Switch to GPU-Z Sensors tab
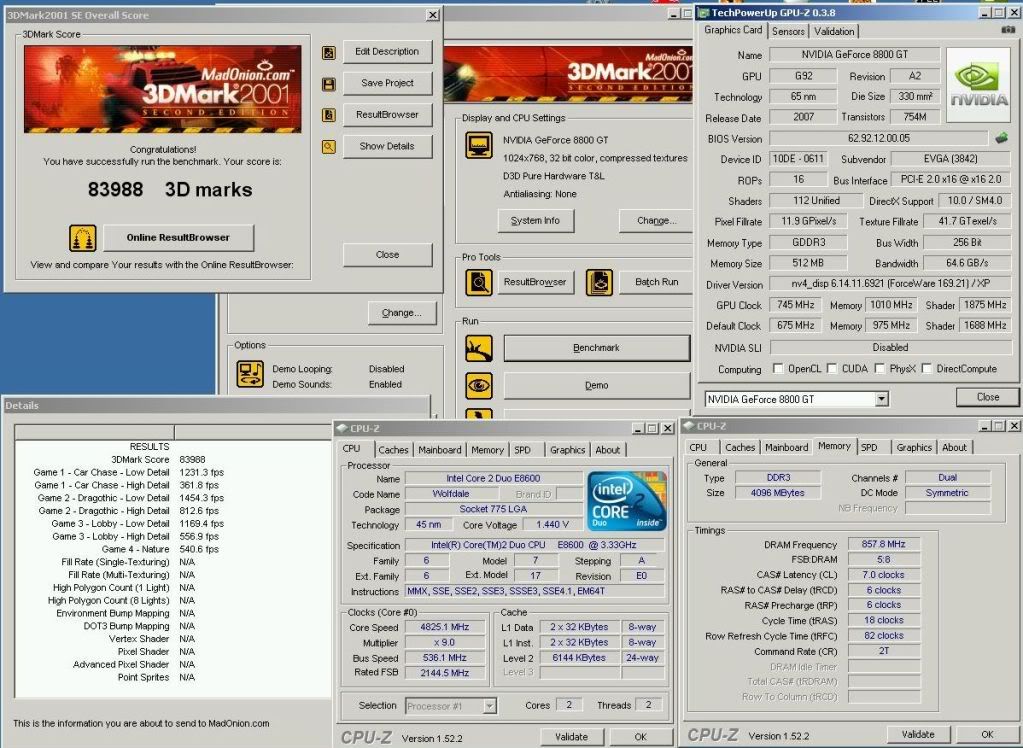The width and height of the screenshot is (1023, 748). pos(788,31)
